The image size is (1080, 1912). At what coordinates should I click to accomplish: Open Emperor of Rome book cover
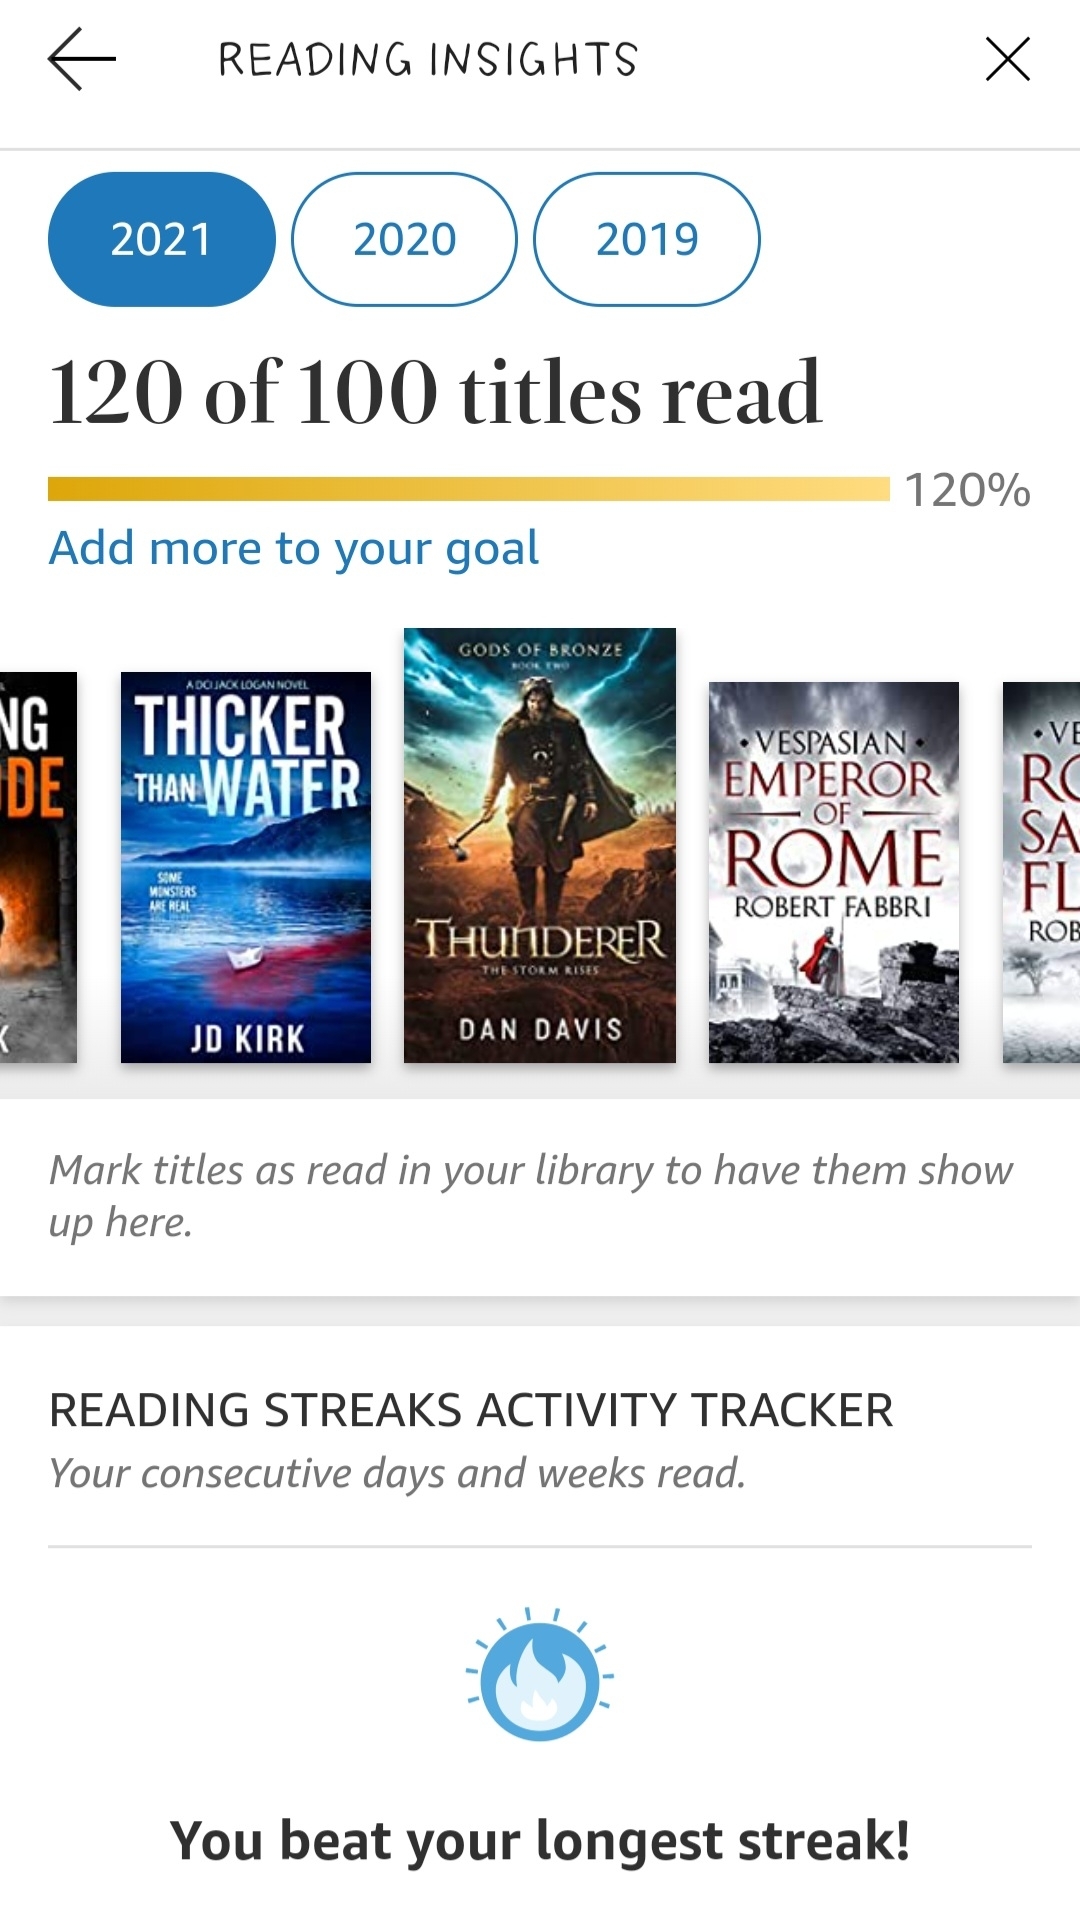pyautogui.click(x=833, y=871)
